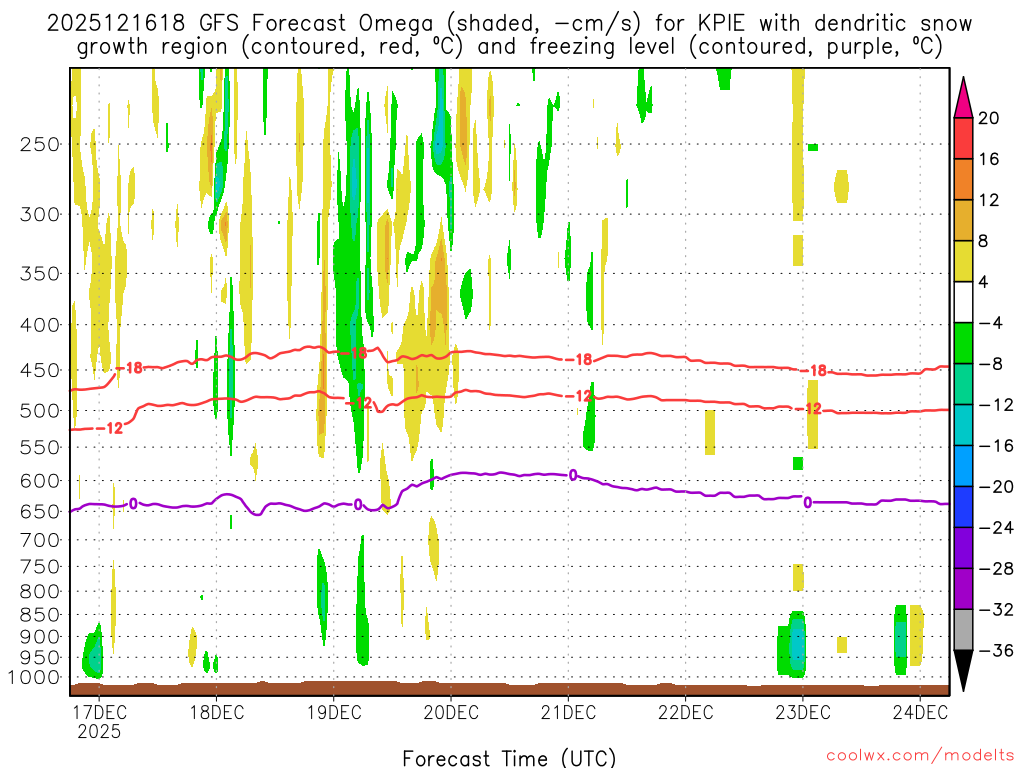
Task: Click the 24DEC time axis label
Action: 920,712
